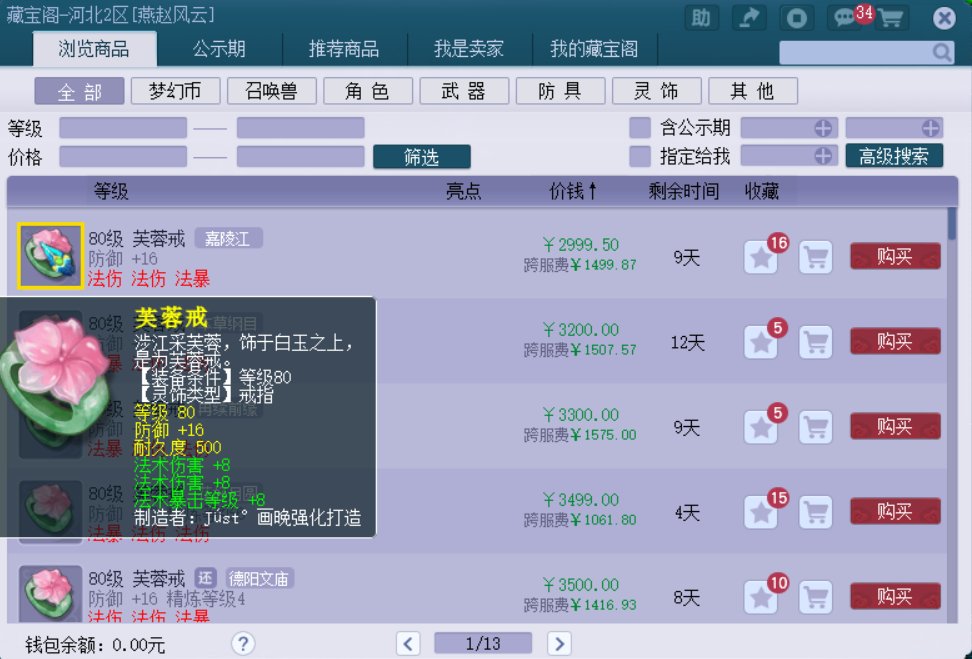
Task: Favorite the ¥3200.00 item with star
Action: tap(761, 342)
